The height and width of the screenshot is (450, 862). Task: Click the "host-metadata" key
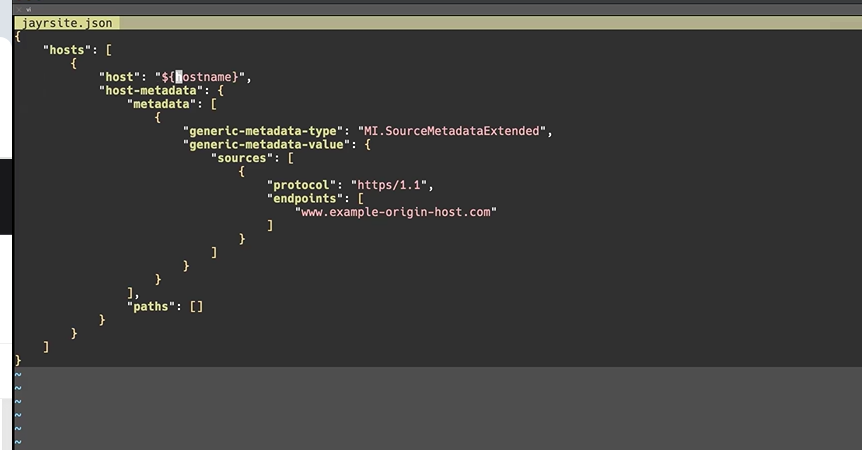point(151,91)
